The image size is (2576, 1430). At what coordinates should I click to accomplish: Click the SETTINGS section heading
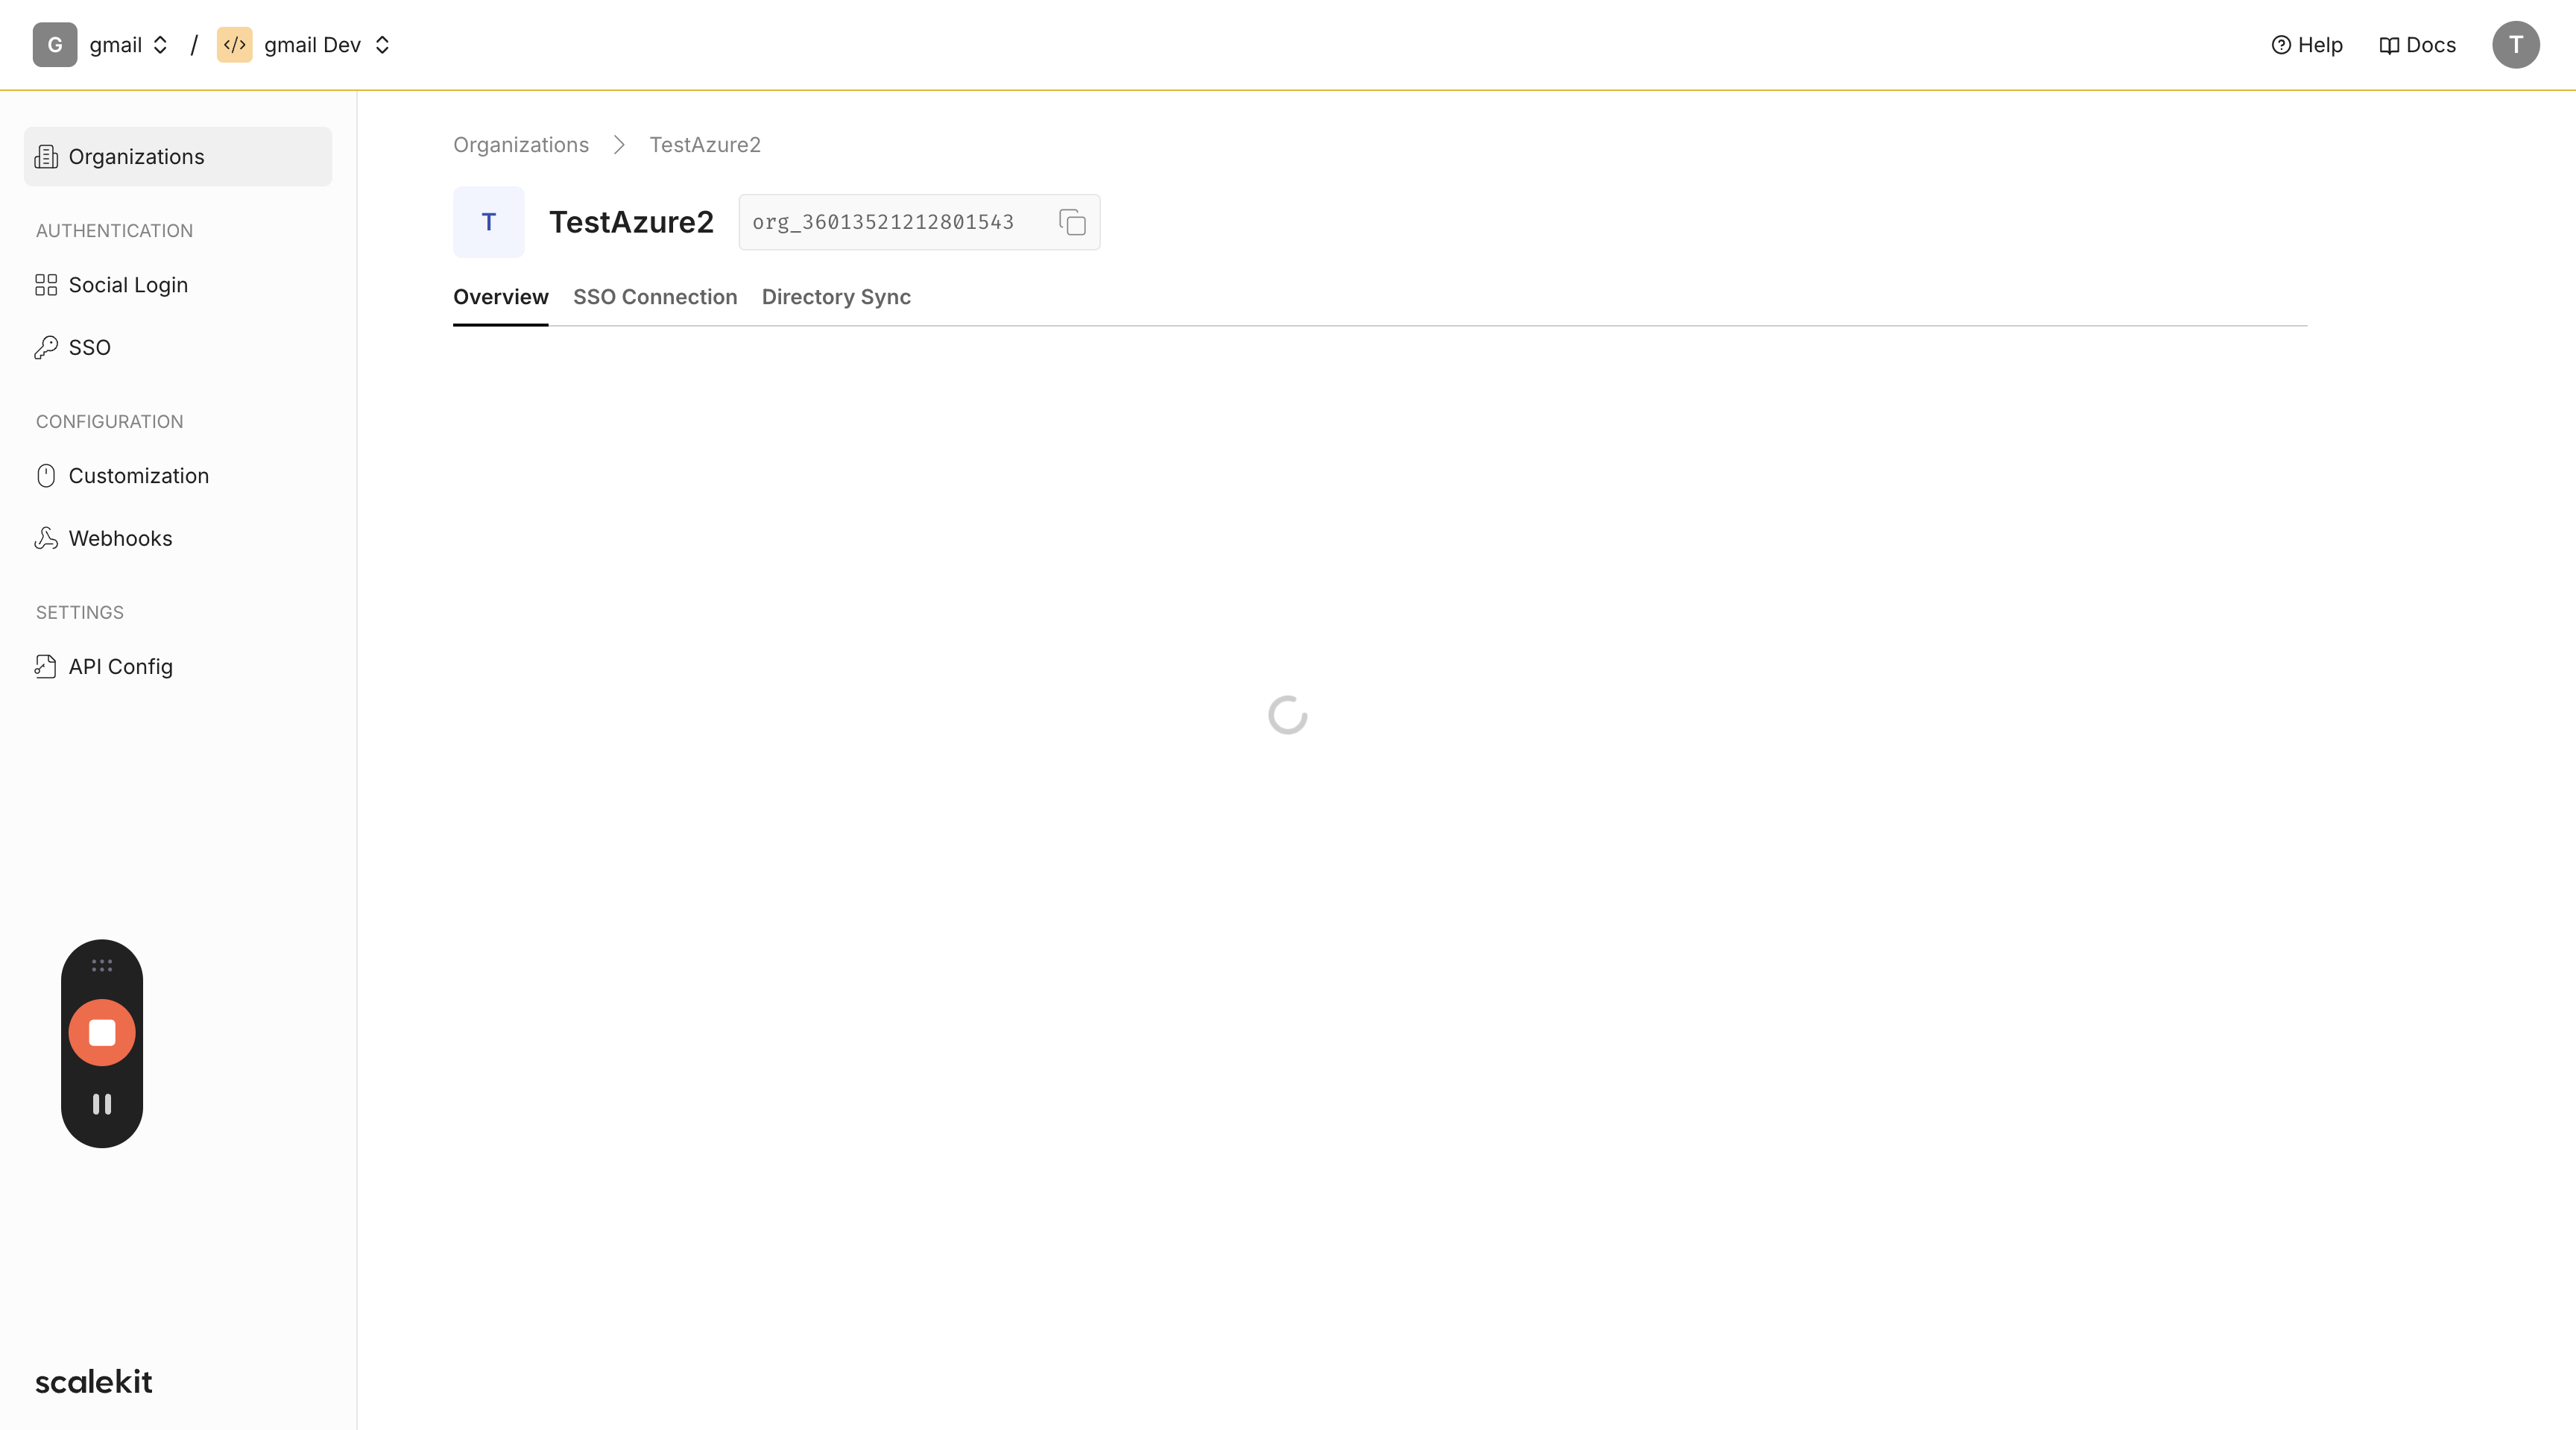[x=80, y=613]
